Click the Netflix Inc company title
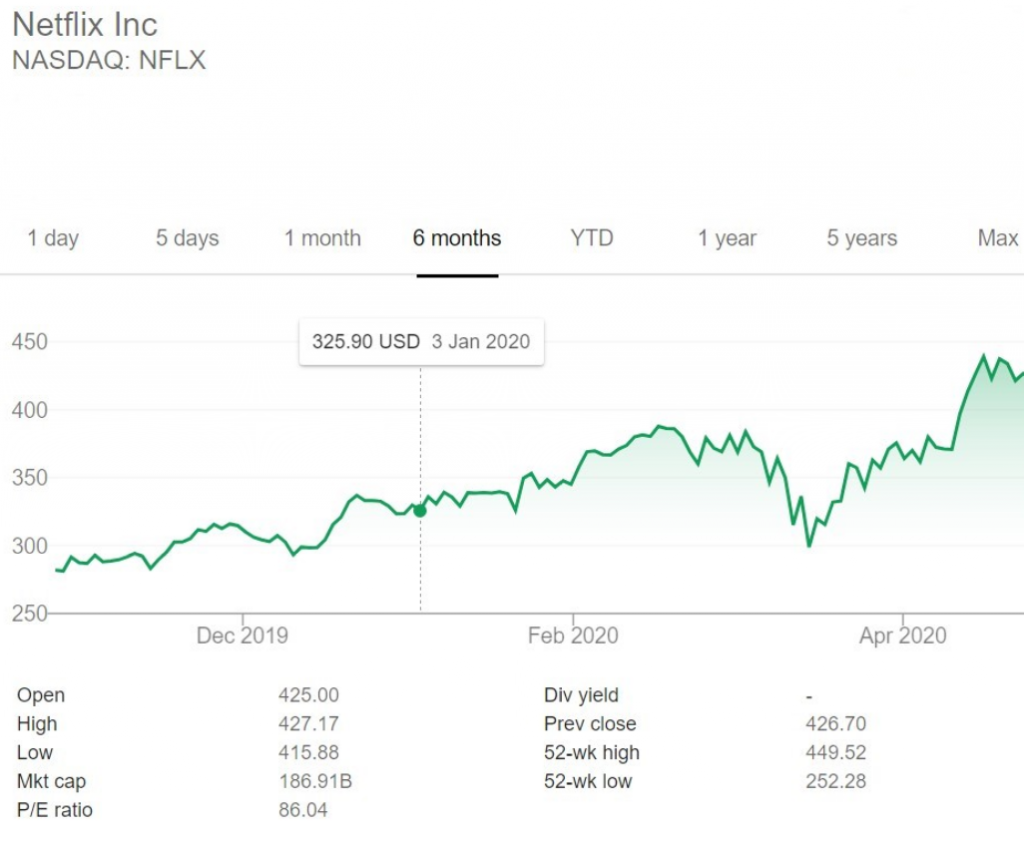This screenshot has height=843, width=1024. [85, 24]
